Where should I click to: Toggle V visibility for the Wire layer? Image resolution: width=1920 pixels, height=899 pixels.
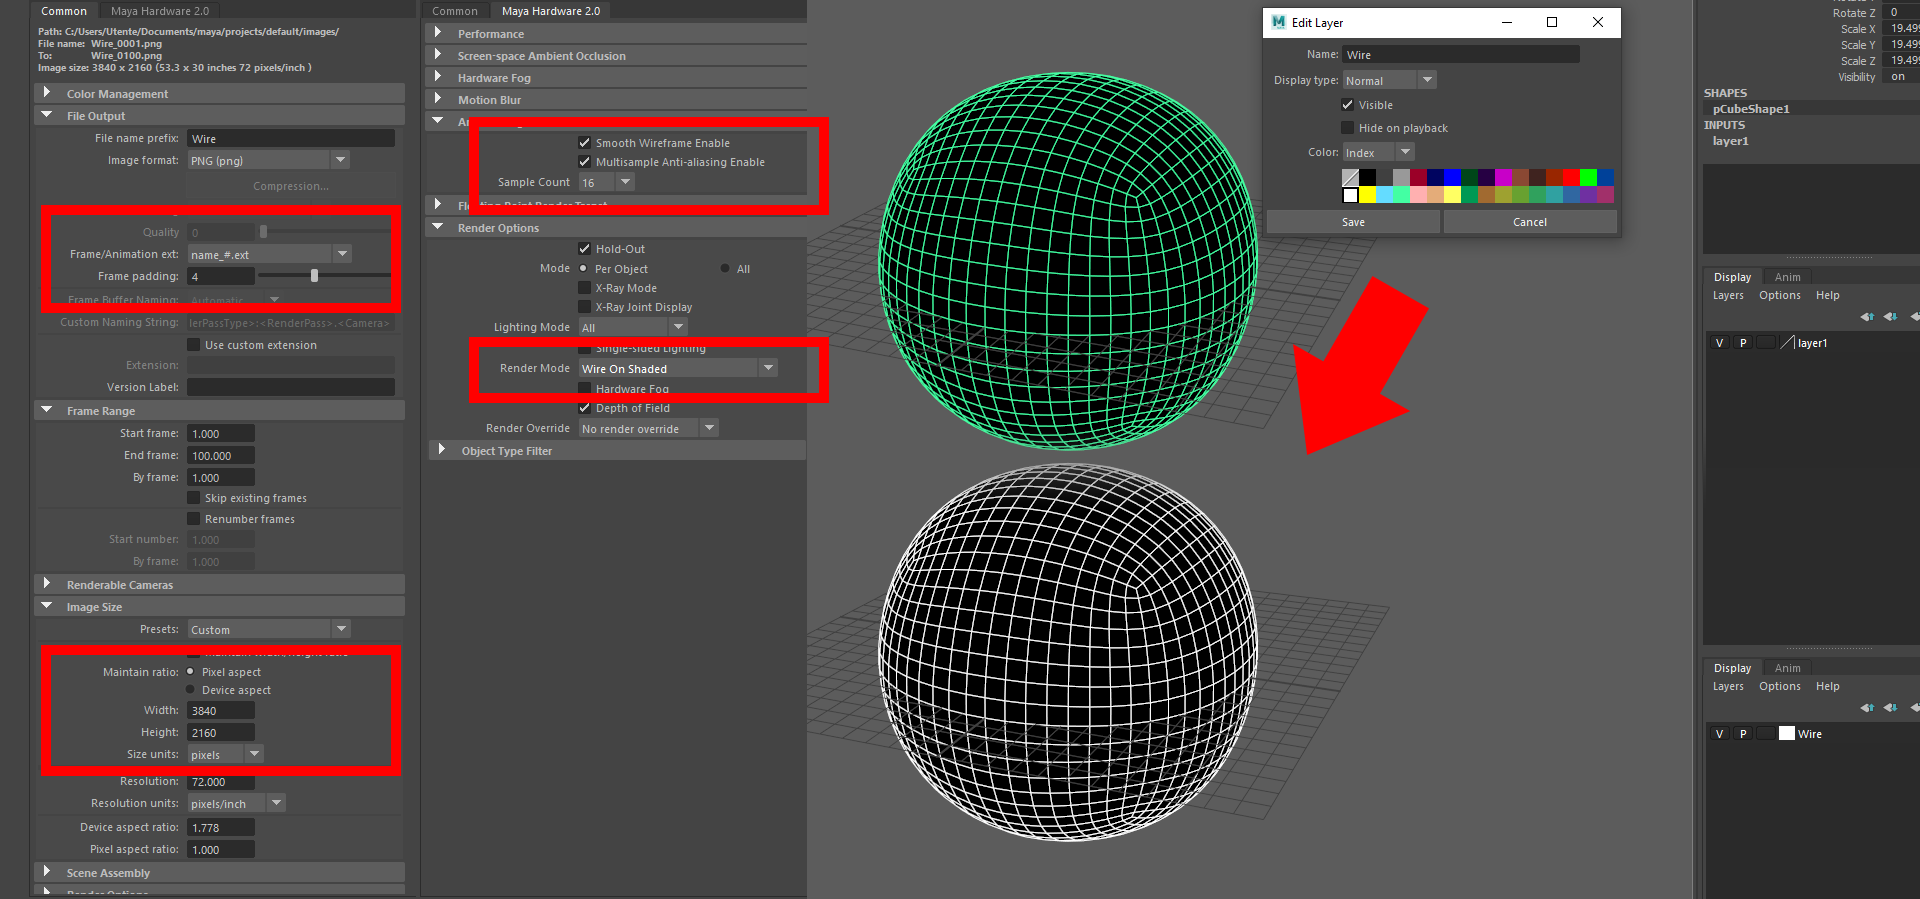click(x=1720, y=734)
